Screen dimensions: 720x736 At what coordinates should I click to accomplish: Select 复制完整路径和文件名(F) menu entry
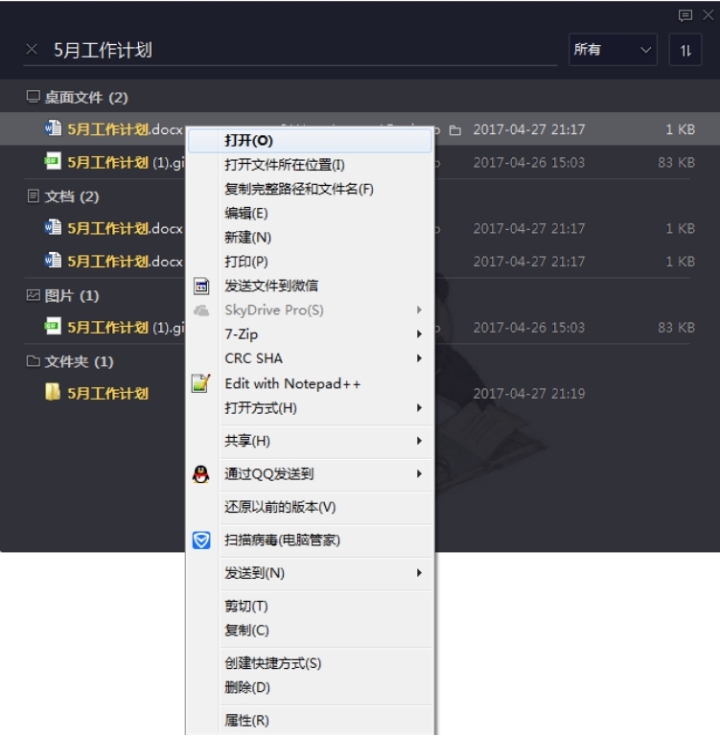pyautogui.click(x=299, y=189)
